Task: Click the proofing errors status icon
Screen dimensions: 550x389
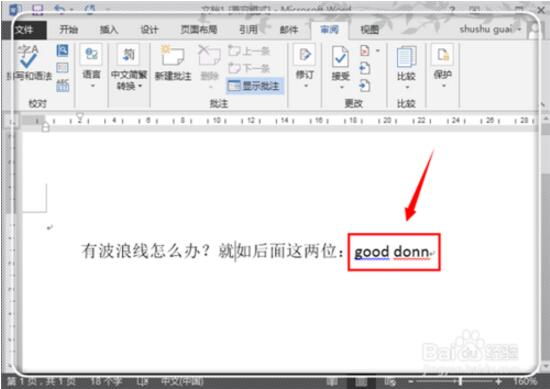Action: (142, 381)
